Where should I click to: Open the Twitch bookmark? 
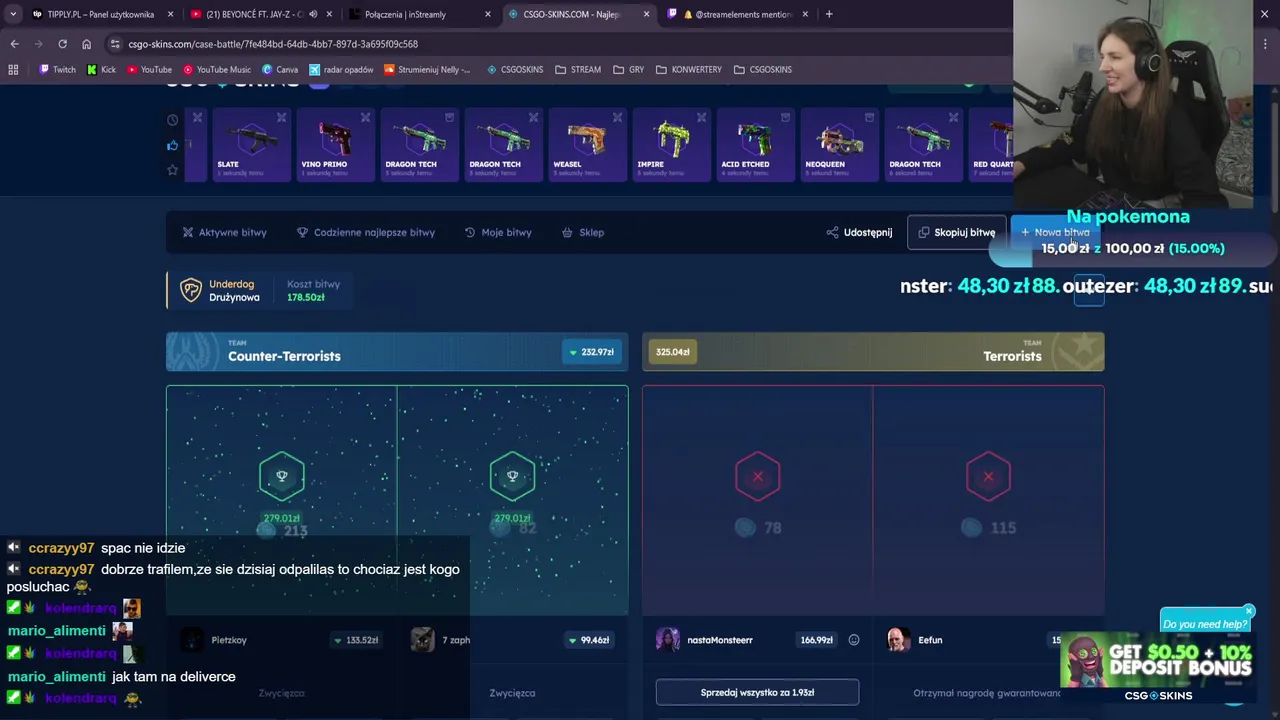57,70
